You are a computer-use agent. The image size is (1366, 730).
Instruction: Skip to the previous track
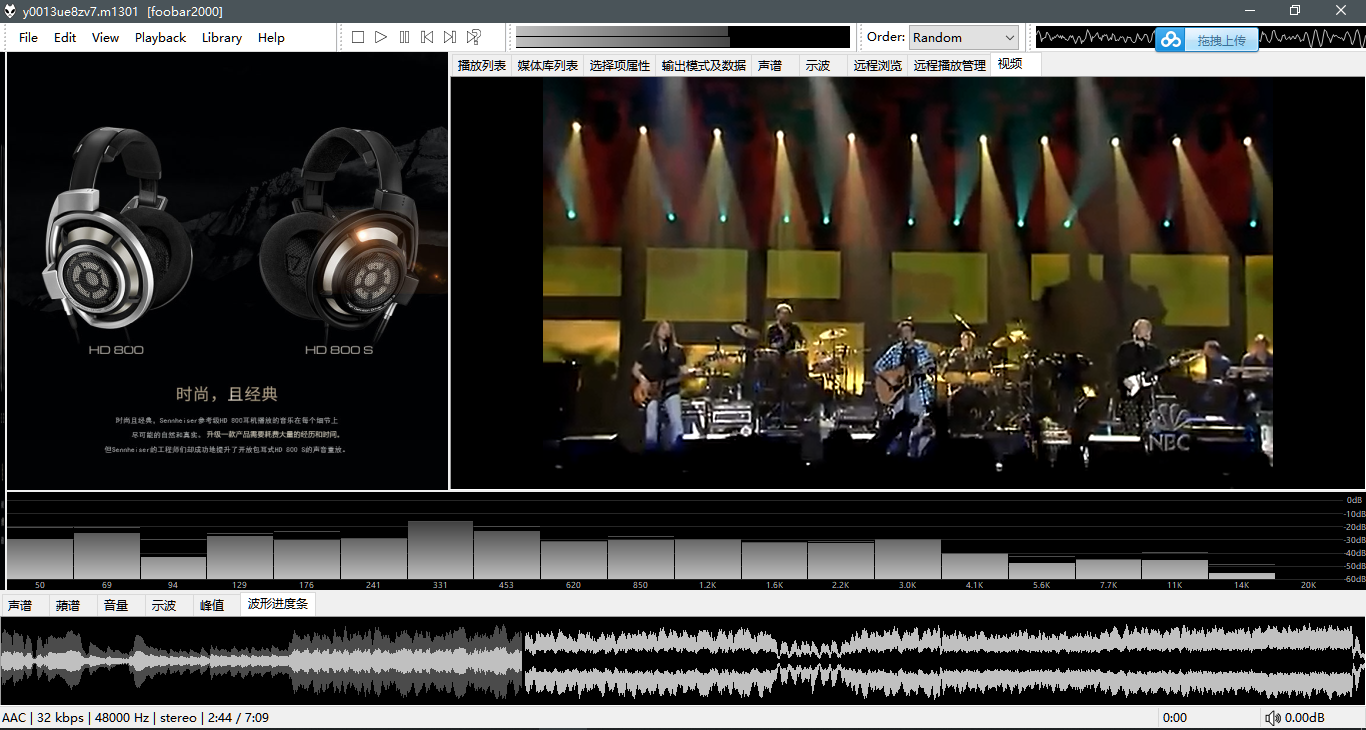click(427, 37)
